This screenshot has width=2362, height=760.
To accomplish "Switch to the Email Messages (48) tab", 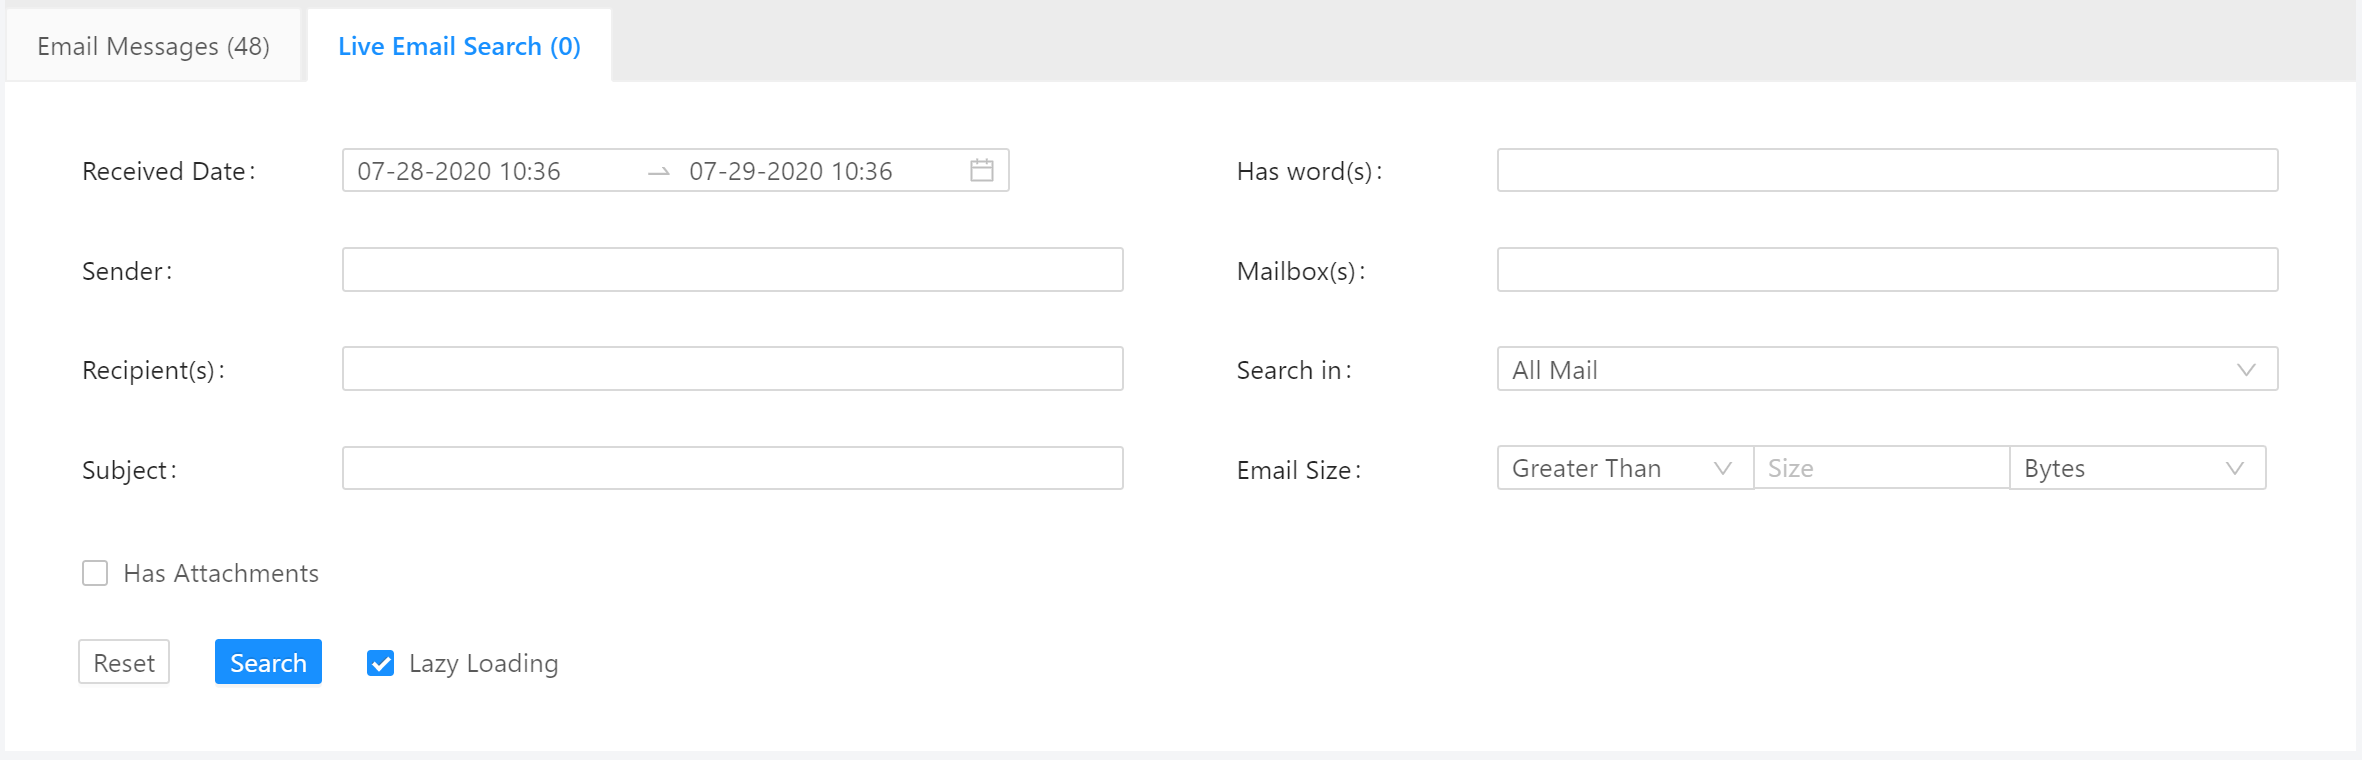I will click(153, 46).
